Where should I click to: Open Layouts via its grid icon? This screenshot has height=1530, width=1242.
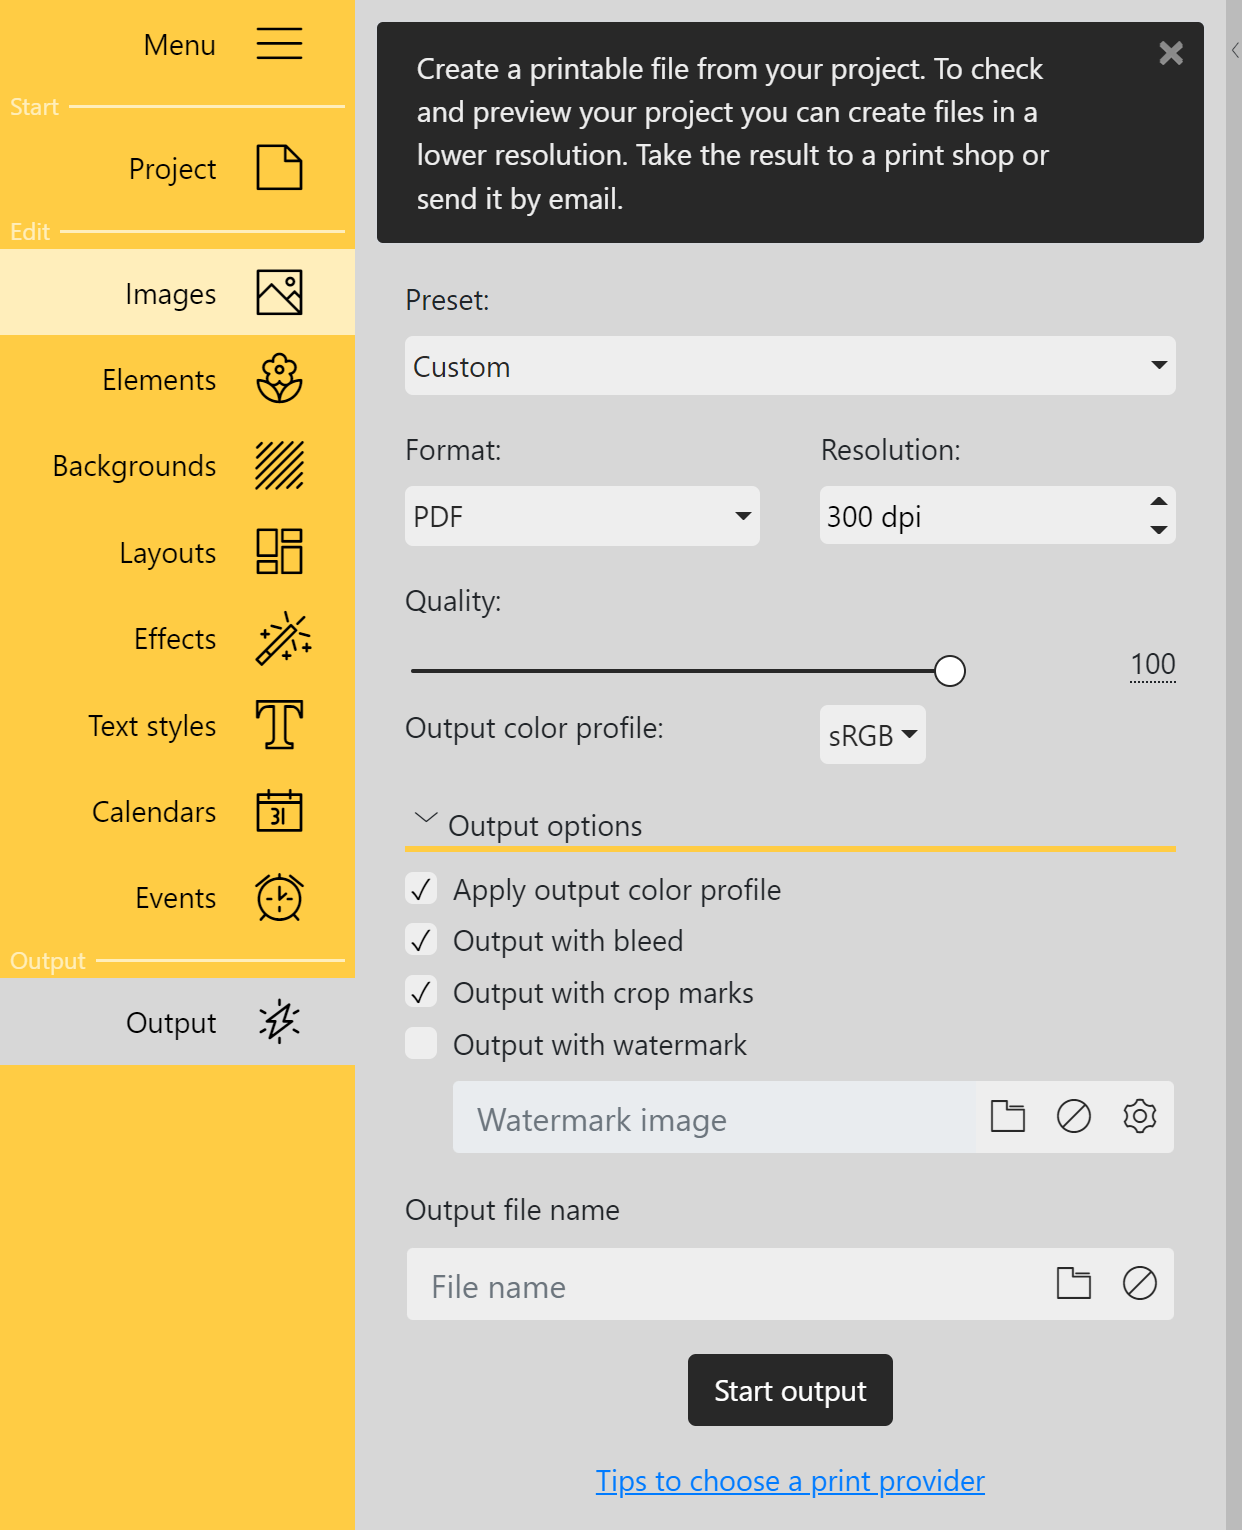(280, 551)
